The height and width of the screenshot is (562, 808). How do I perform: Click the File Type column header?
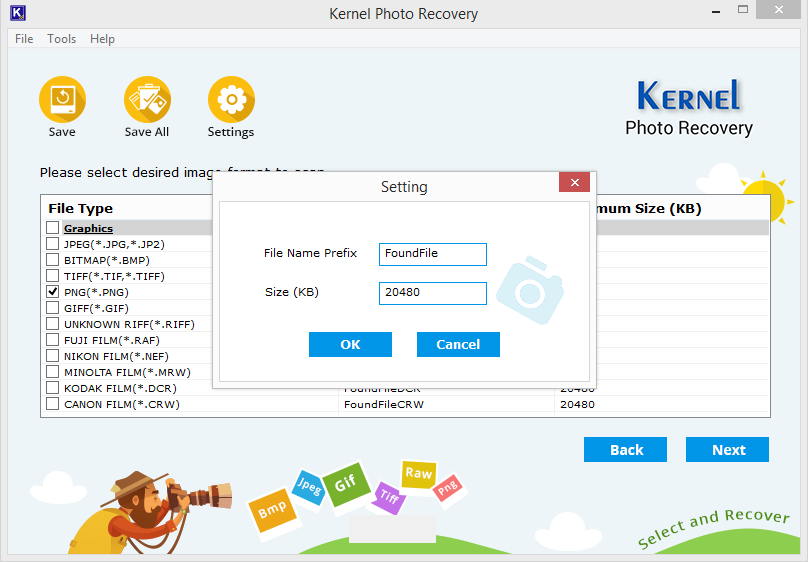[80, 209]
